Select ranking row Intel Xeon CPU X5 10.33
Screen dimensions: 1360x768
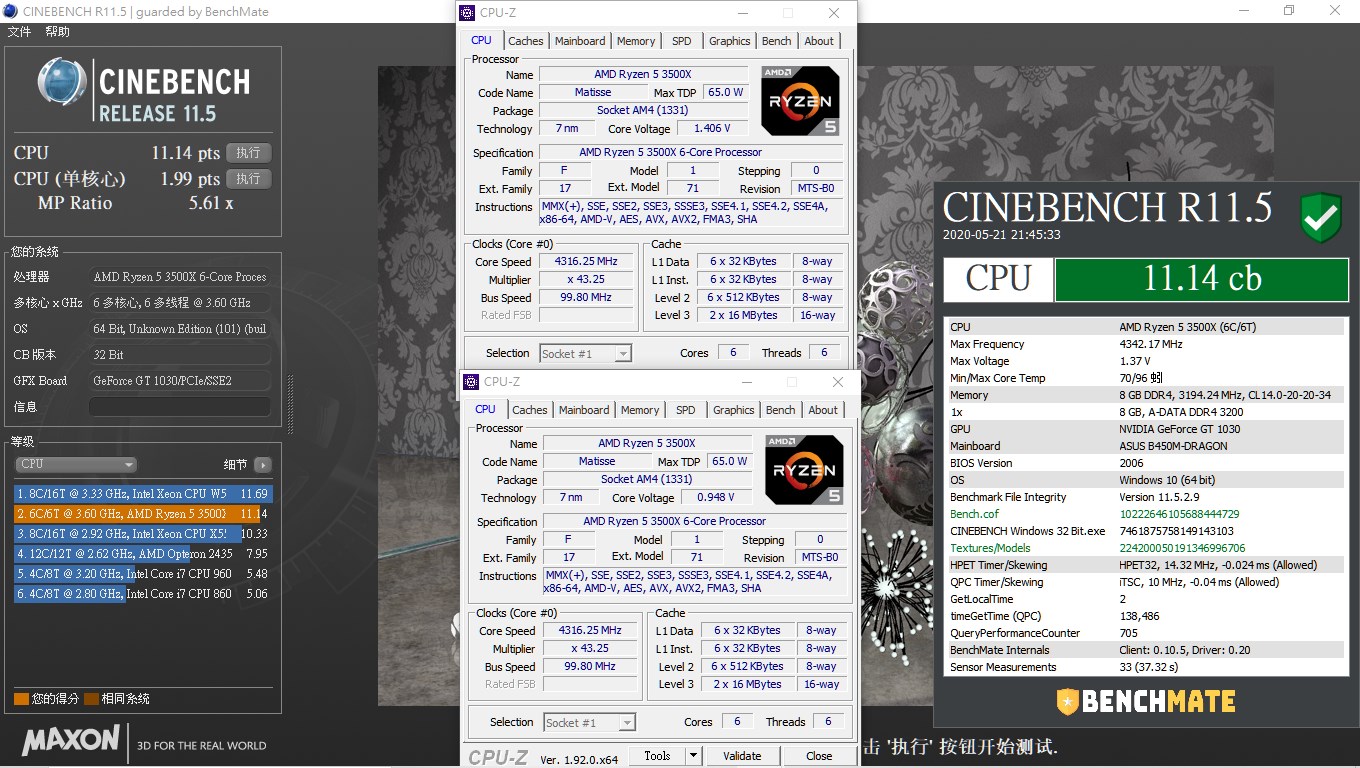click(x=143, y=534)
